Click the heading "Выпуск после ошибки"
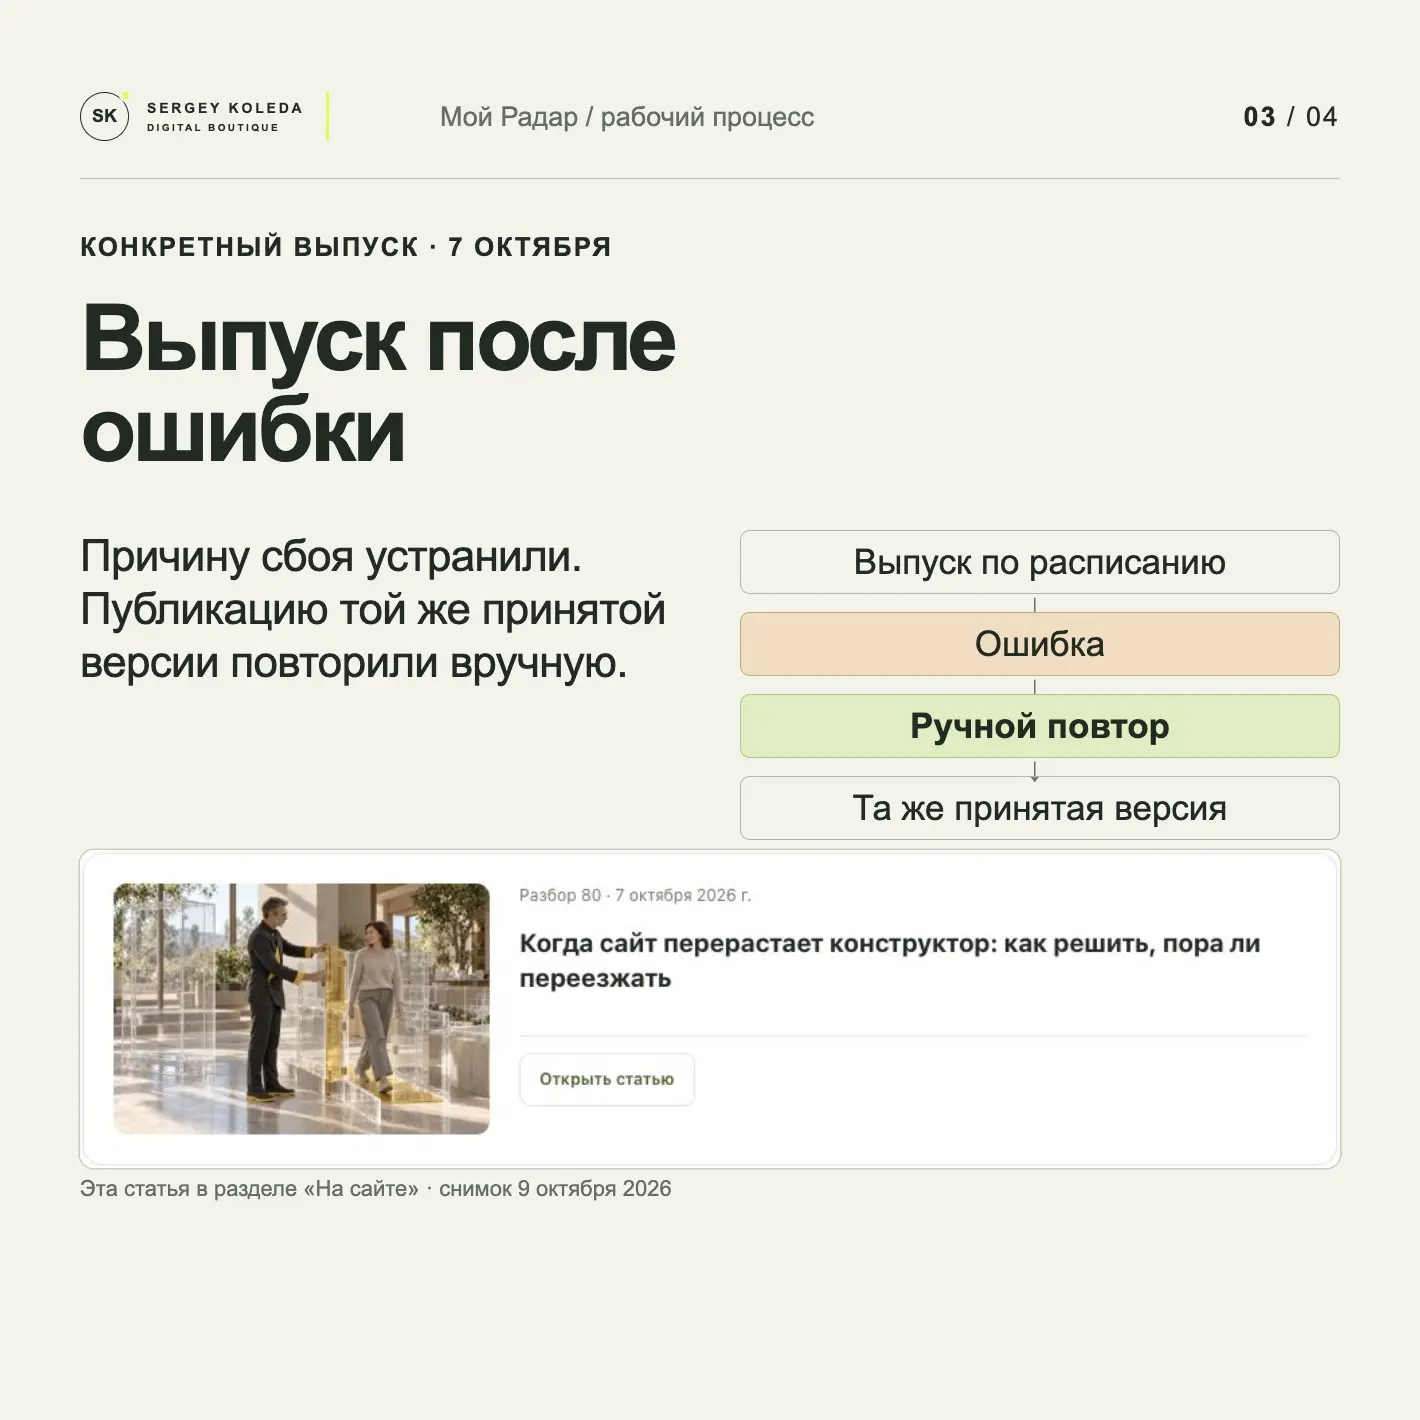 tap(379, 385)
